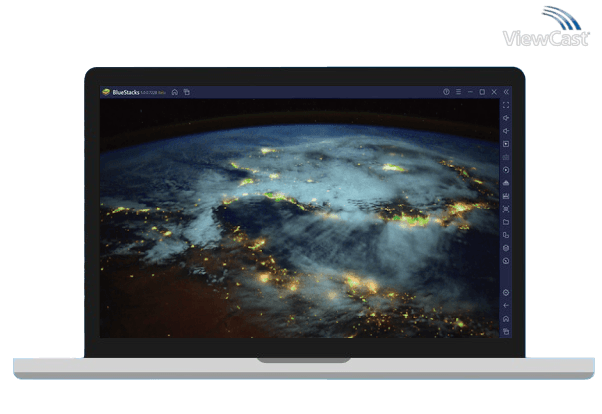The image size is (602, 414).
Task: Open recent apps at sidebar bottom
Action: click(x=506, y=331)
